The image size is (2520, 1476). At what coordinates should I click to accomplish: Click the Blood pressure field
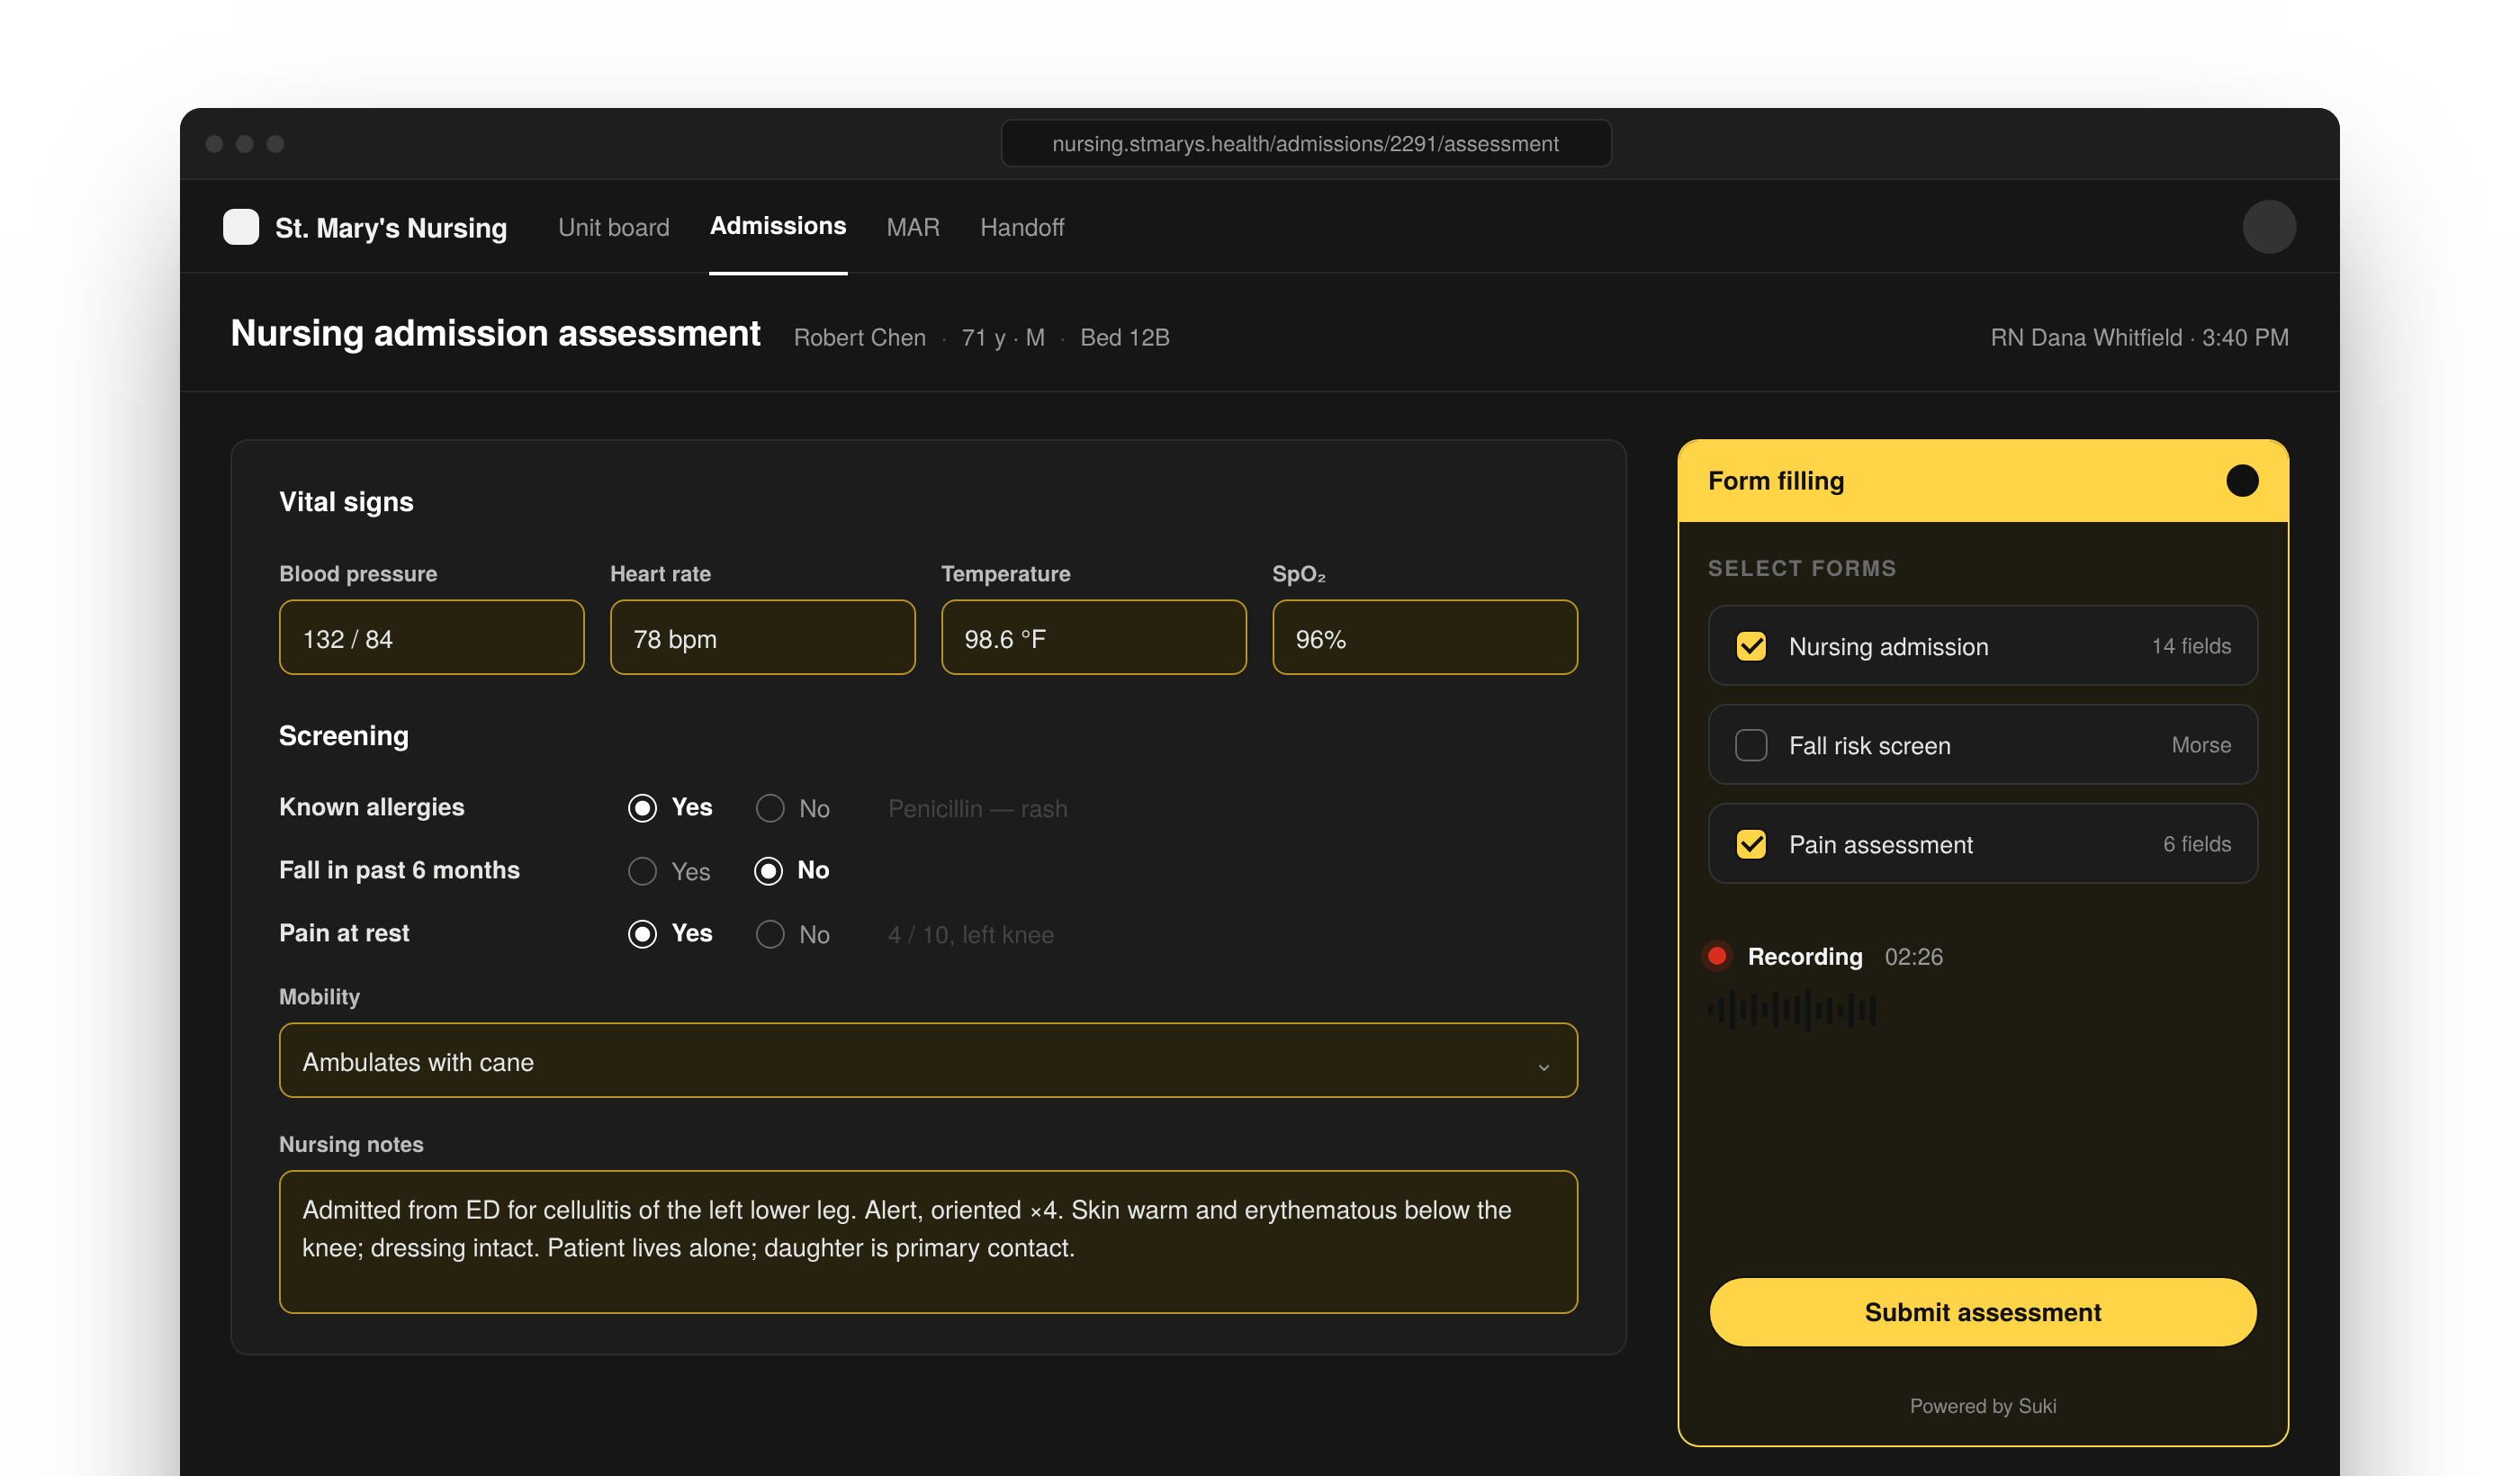[x=432, y=638]
